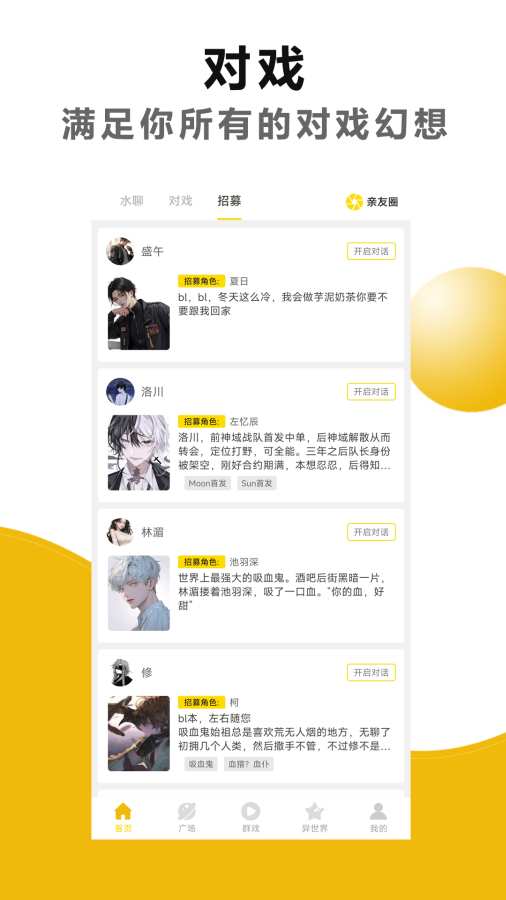Open the 广场 planet icon
Image resolution: width=506 pixels, height=900 pixels.
tap(186, 812)
